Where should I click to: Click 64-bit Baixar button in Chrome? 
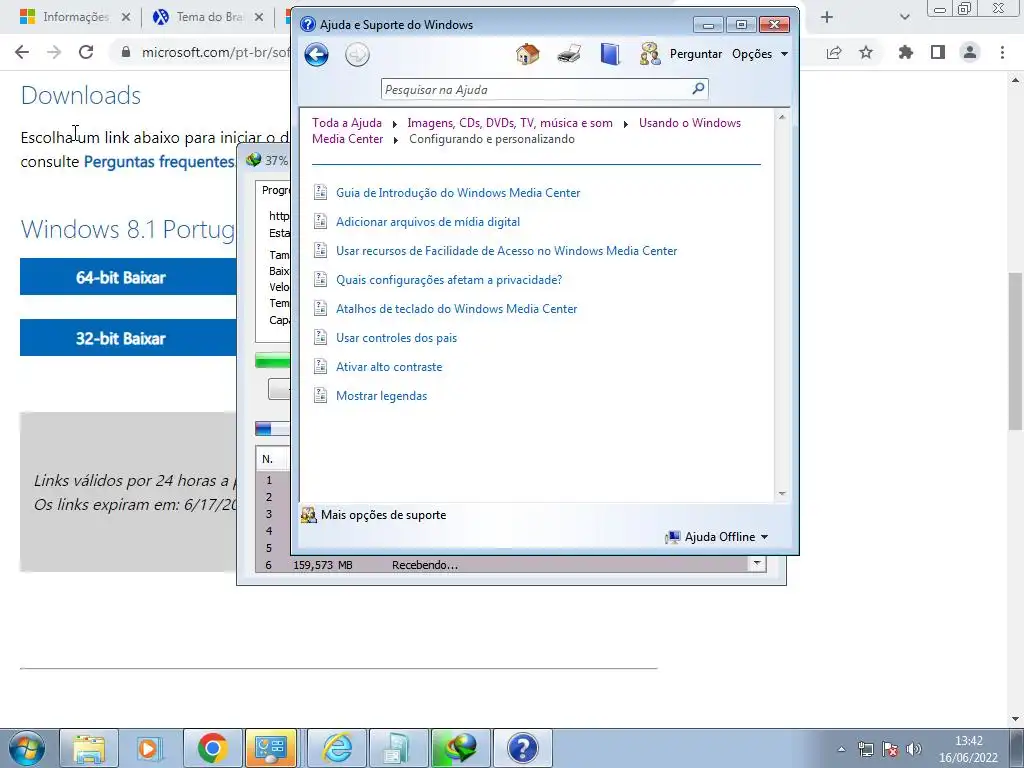128,277
